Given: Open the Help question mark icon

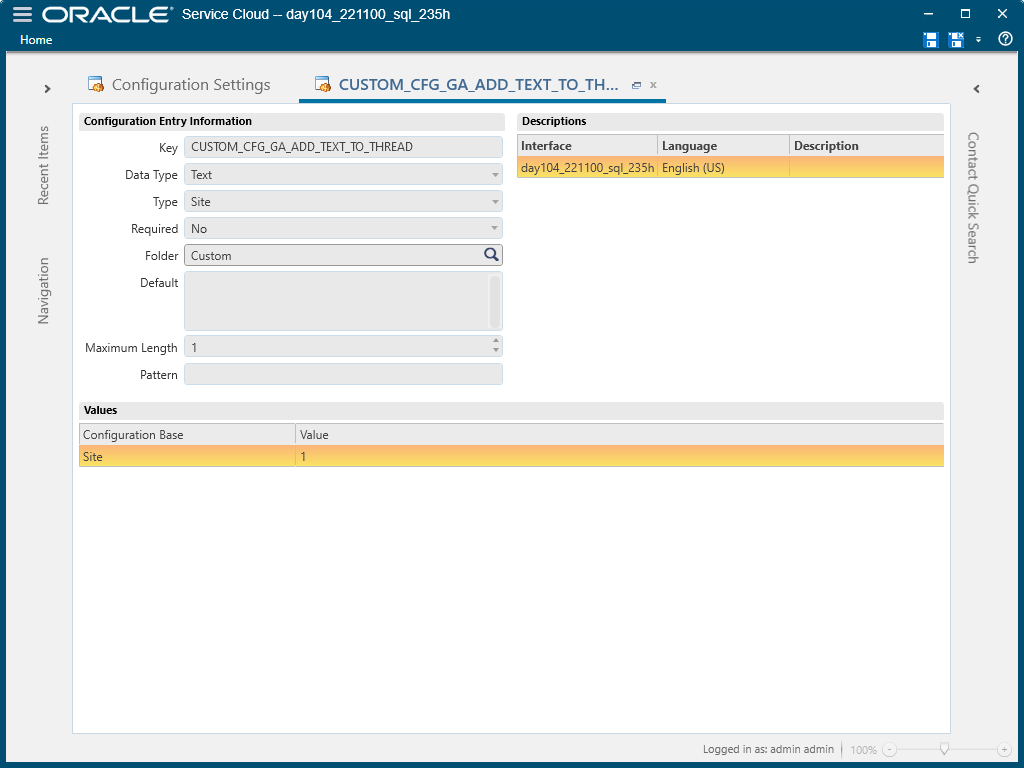Looking at the screenshot, I should coord(1005,39).
